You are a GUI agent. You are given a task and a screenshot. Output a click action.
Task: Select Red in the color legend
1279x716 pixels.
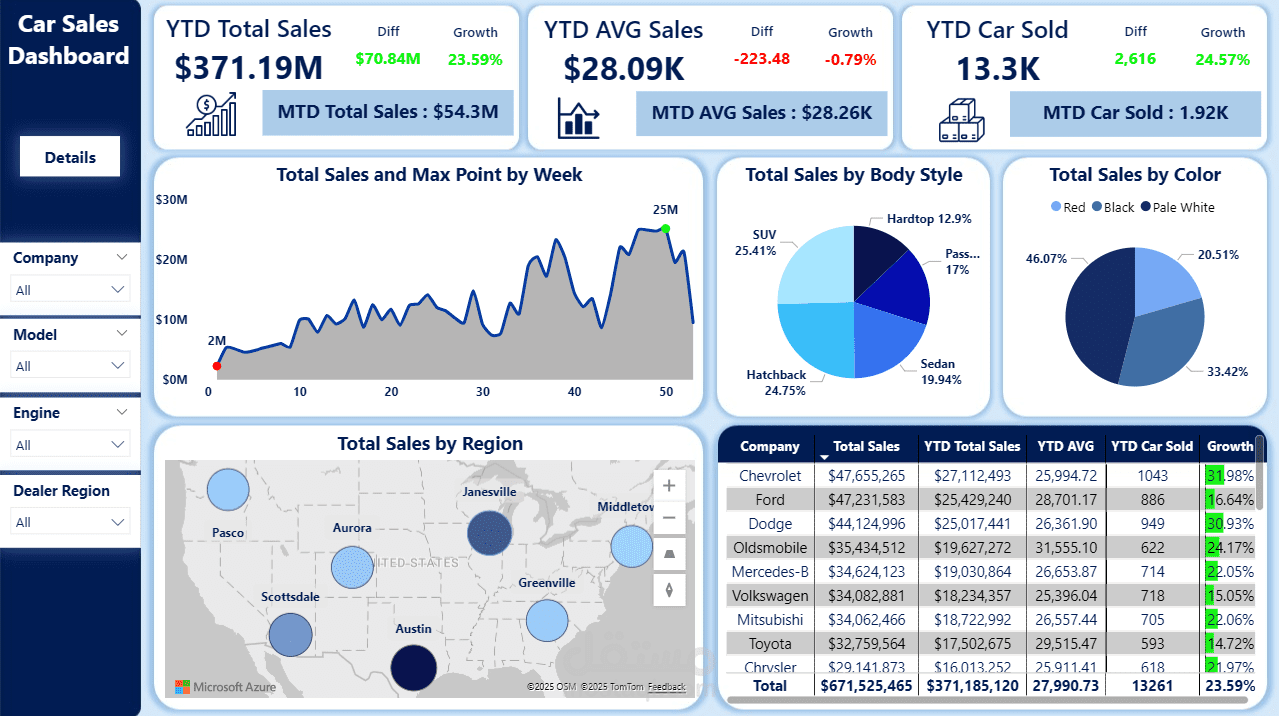(x=1068, y=207)
